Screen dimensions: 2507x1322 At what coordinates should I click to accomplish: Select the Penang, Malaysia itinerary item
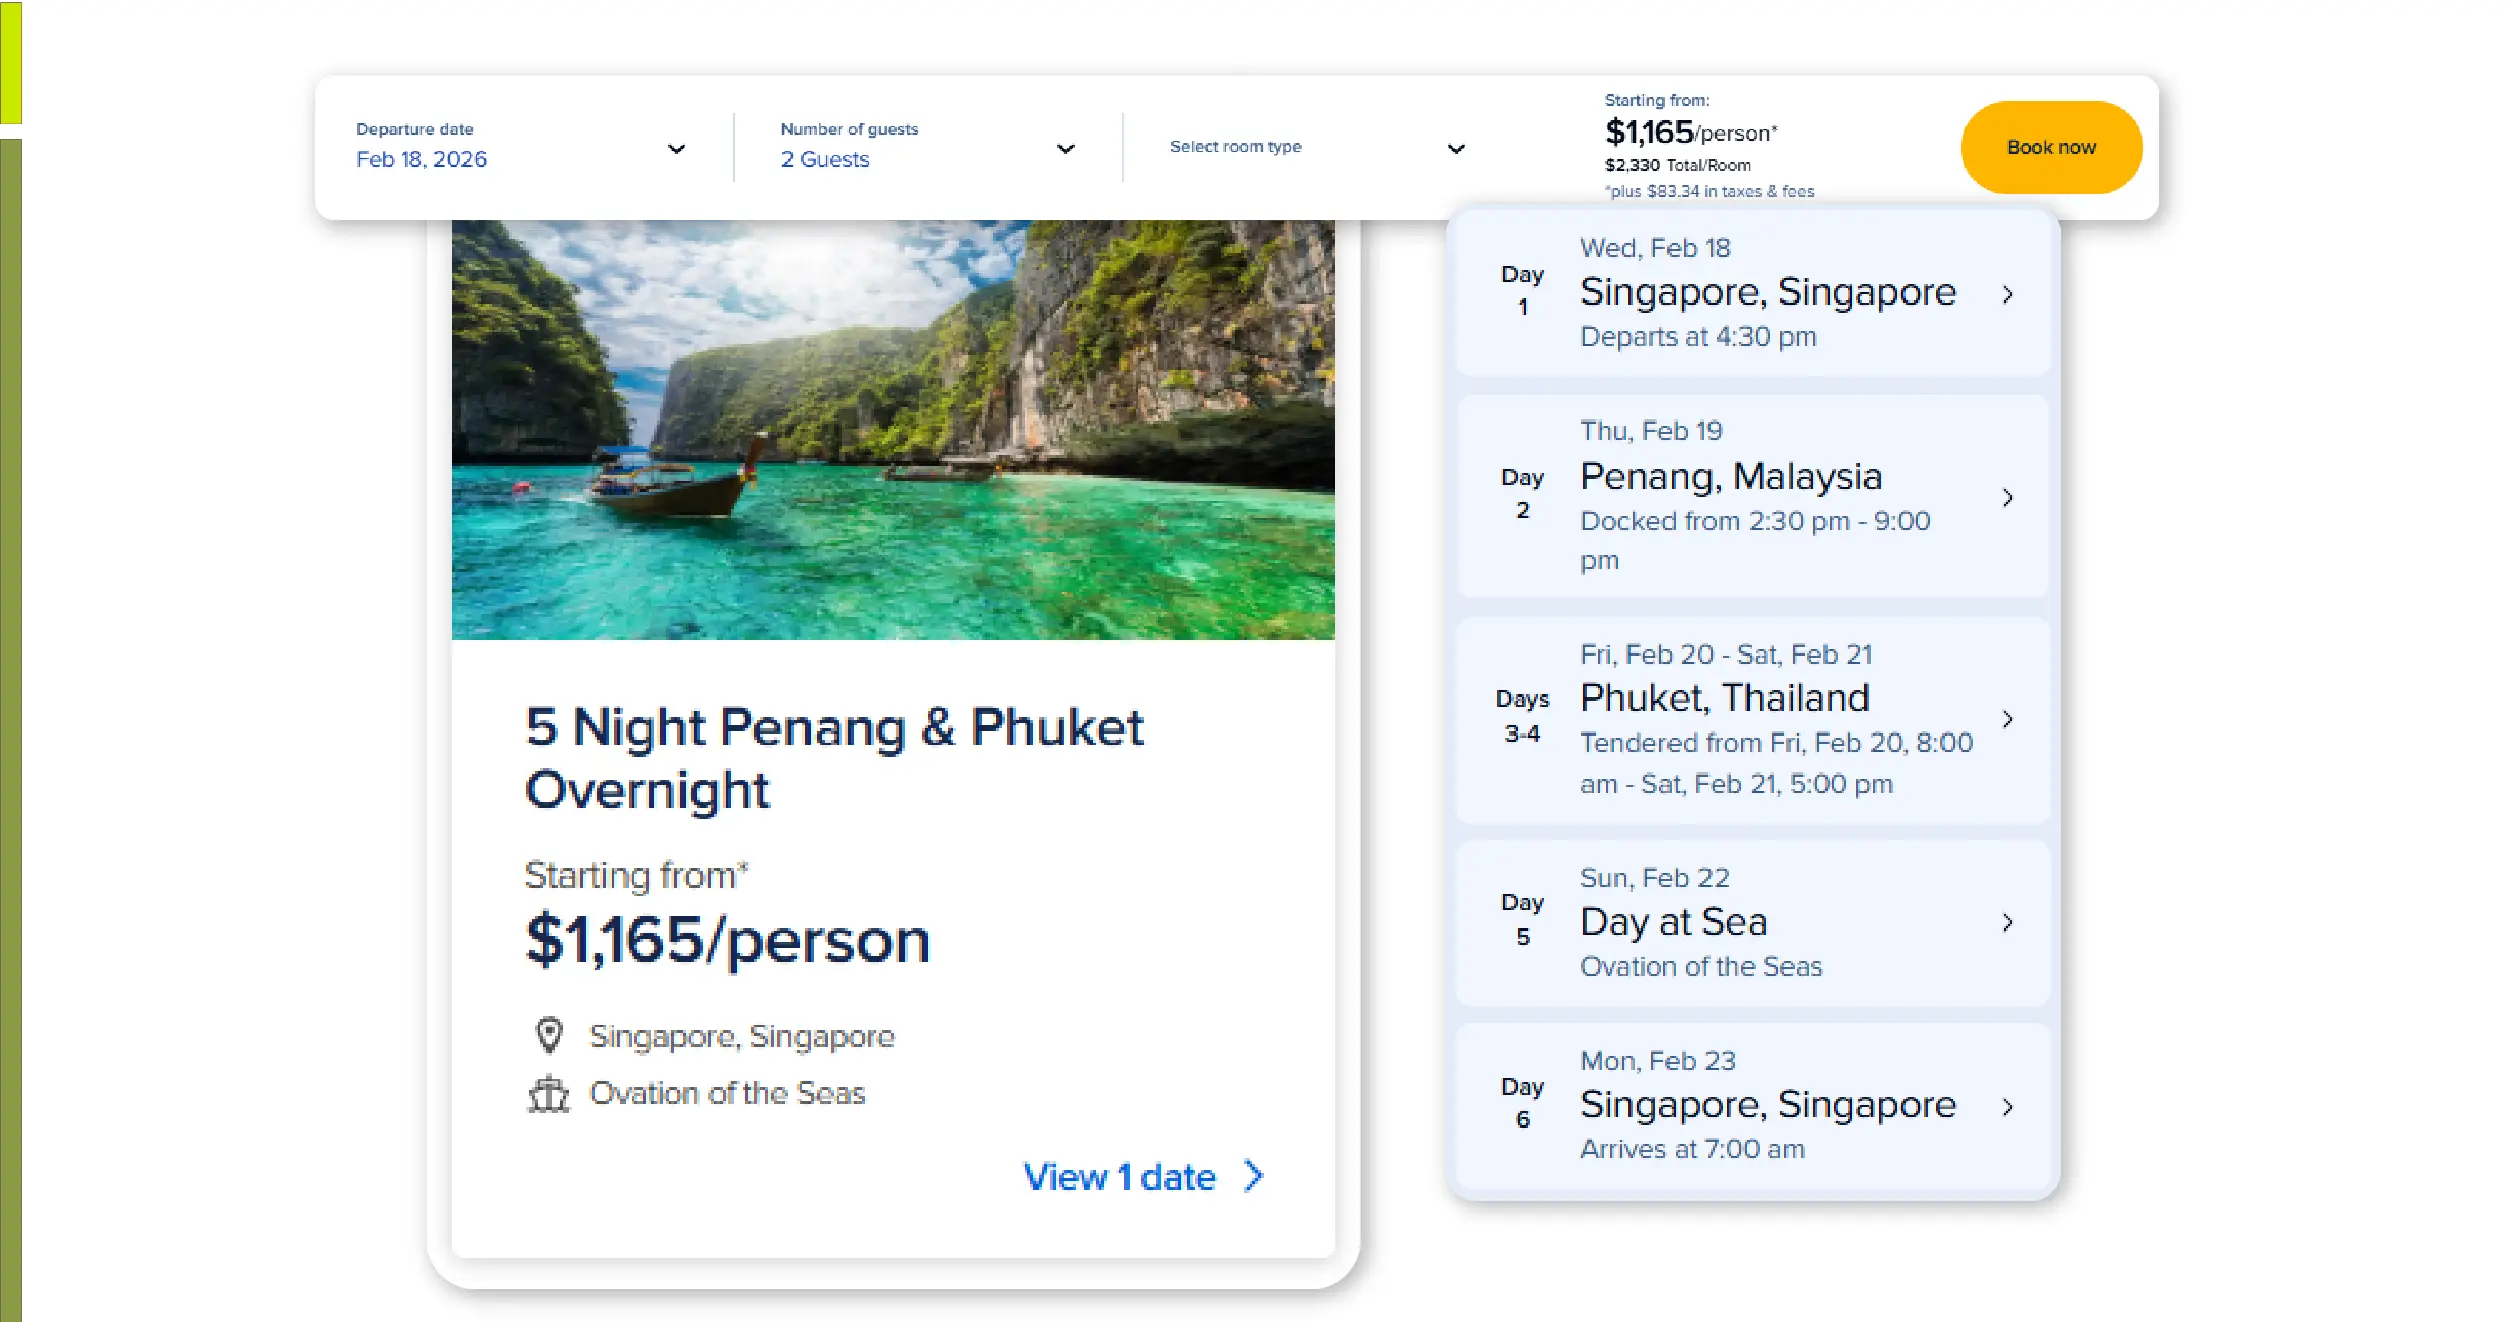pyautogui.click(x=1730, y=477)
